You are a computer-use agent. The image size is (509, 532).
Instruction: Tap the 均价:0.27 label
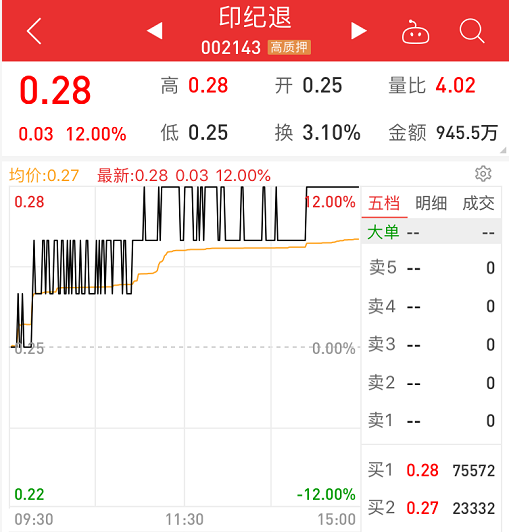point(44,176)
